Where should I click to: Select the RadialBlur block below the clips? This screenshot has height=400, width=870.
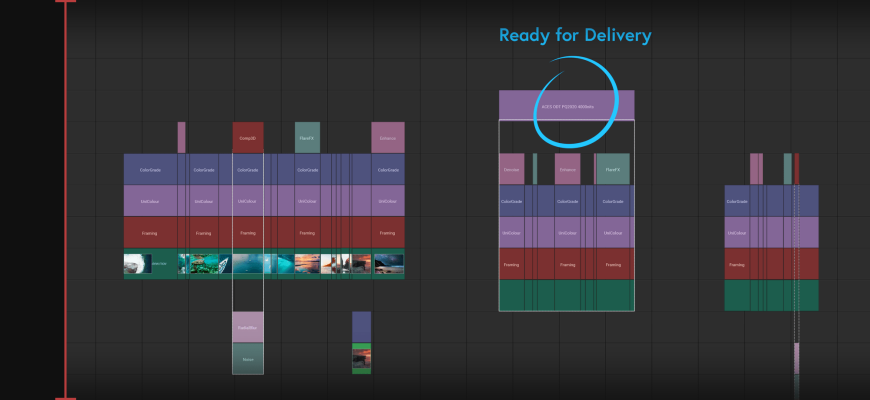(247, 327)
